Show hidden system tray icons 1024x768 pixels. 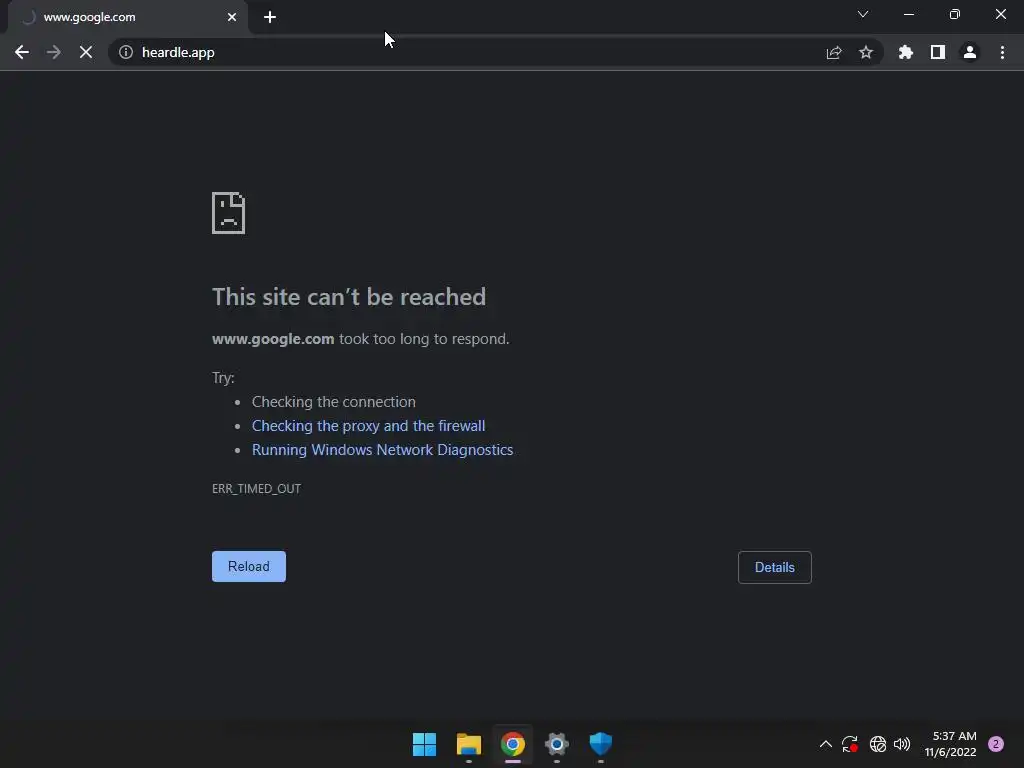click(825, 744)
